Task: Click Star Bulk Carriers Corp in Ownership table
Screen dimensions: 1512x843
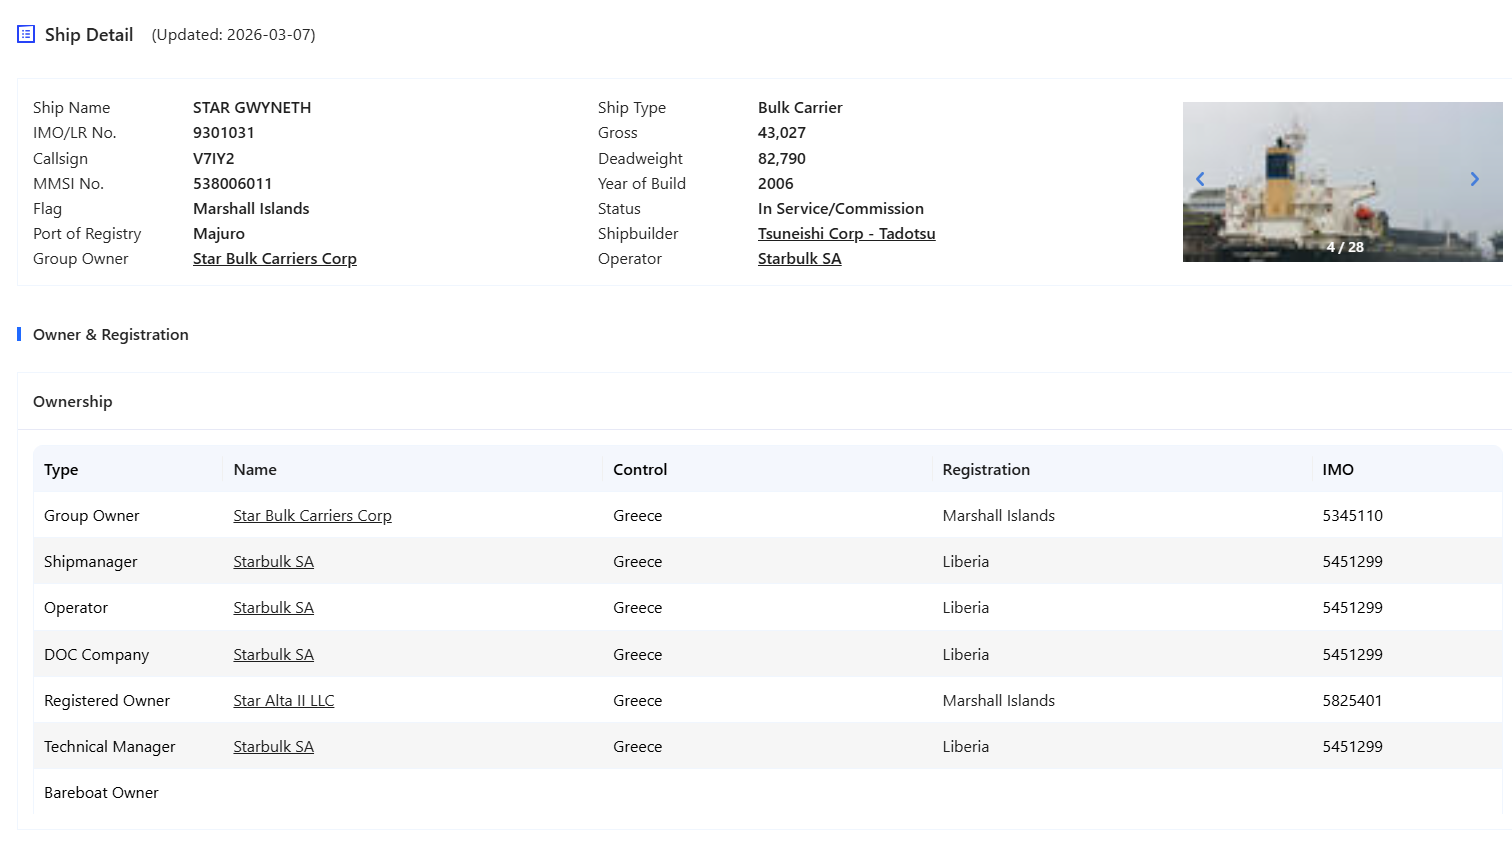Action: pos(312,516)
